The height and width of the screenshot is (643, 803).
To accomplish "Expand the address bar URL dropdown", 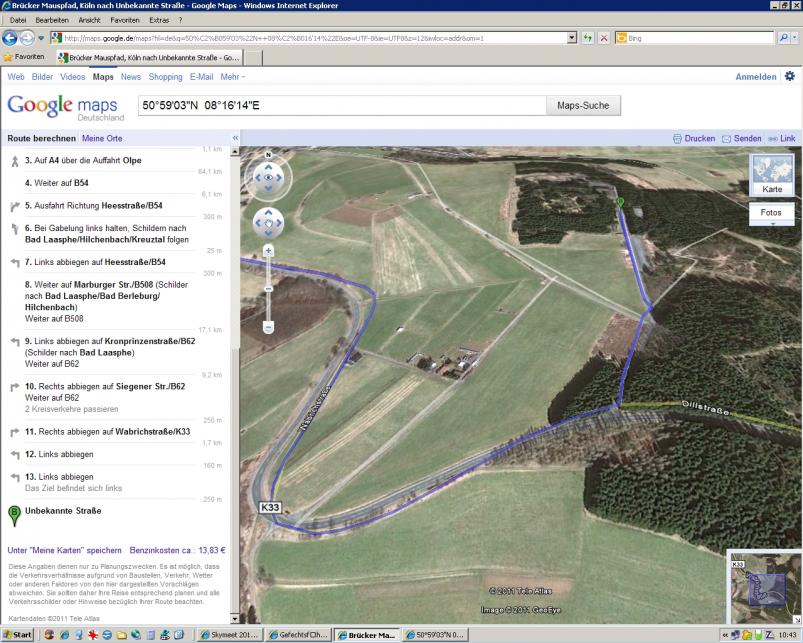I will (571, 38).
